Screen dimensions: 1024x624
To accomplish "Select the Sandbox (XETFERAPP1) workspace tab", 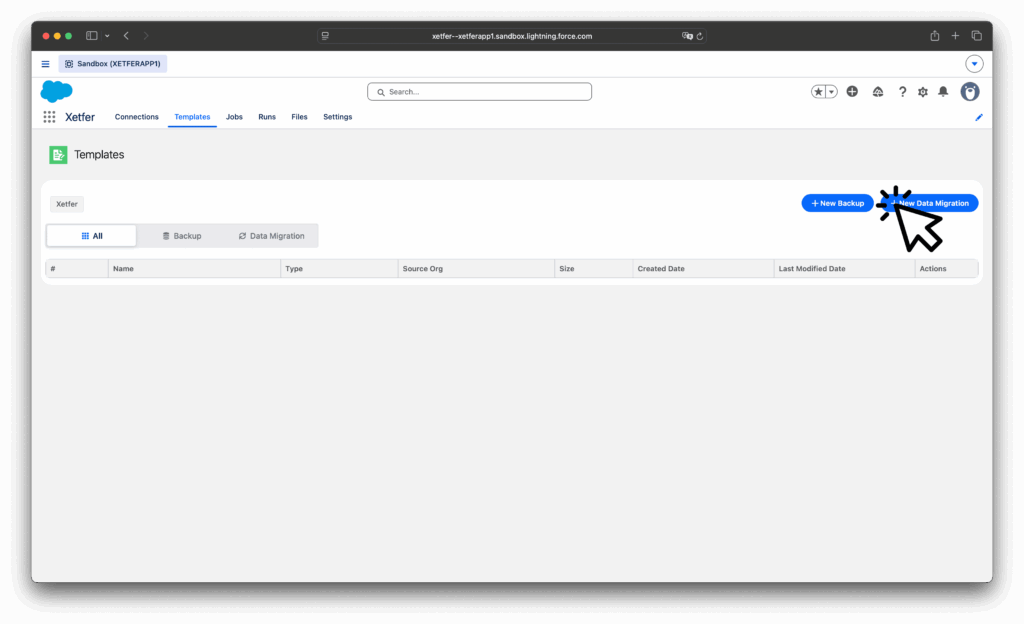I will click(x=113, y=64).
